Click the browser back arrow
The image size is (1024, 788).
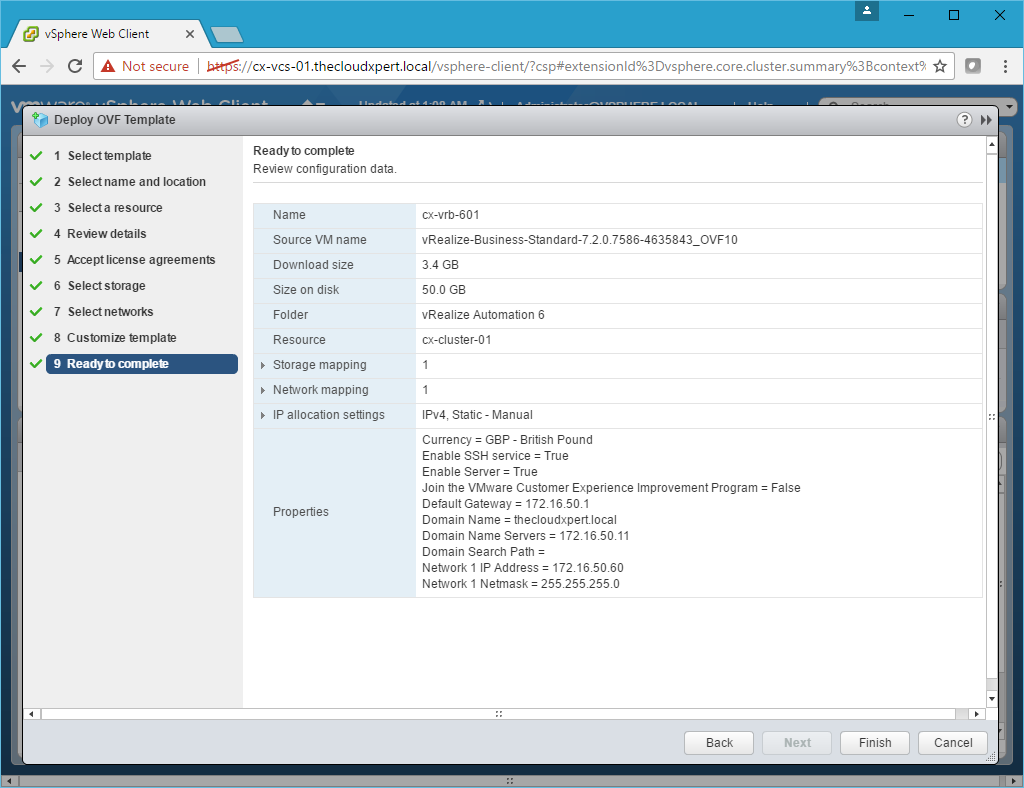(x=19, y=66)
